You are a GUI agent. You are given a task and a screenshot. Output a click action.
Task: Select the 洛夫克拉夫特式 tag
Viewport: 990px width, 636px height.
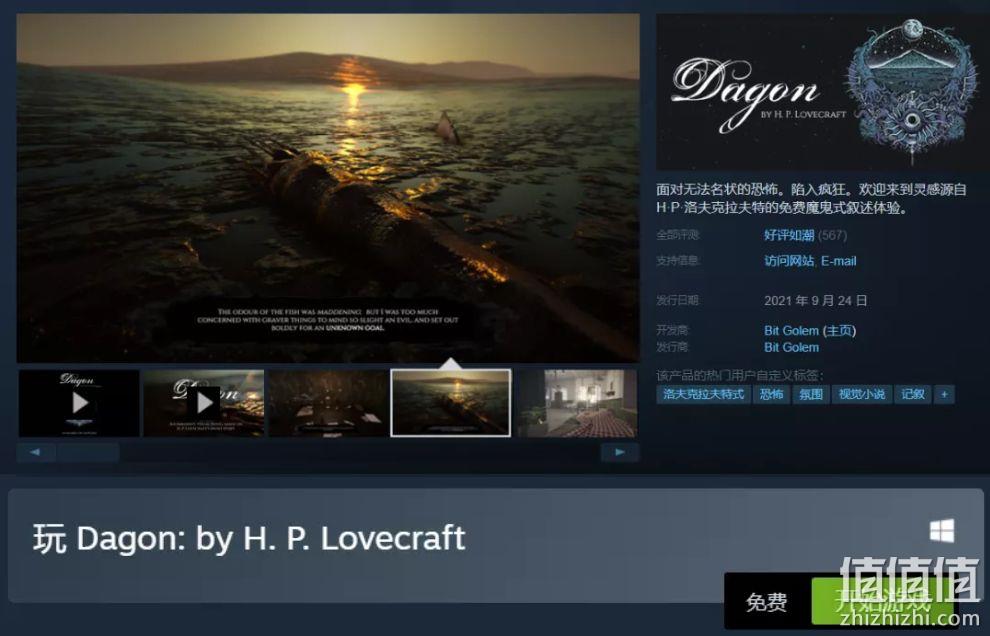click(703, 394)
